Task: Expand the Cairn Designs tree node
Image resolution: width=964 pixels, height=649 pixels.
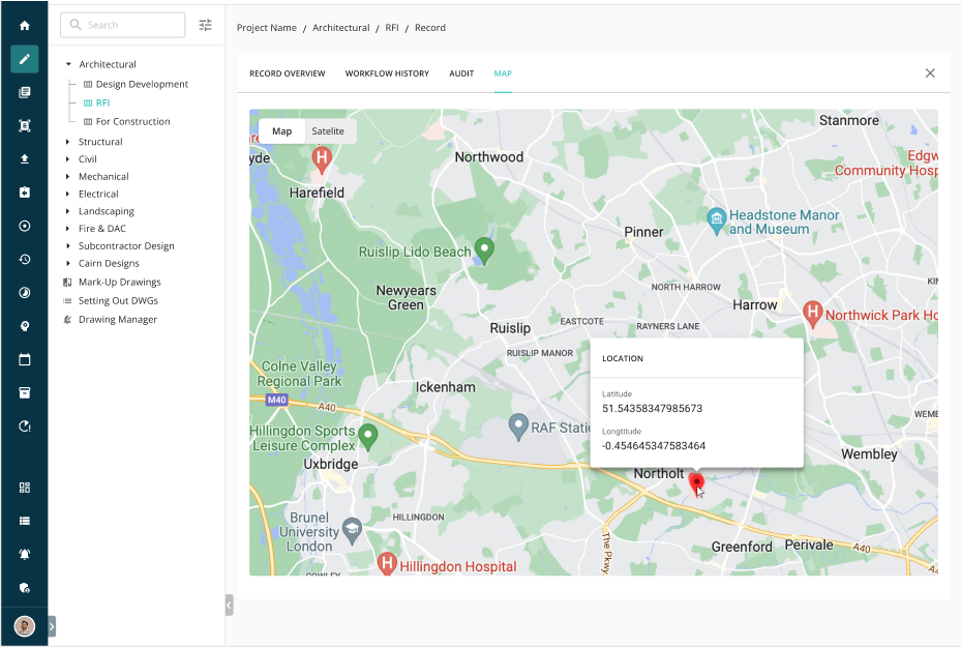Action: (x=68, y=264)
